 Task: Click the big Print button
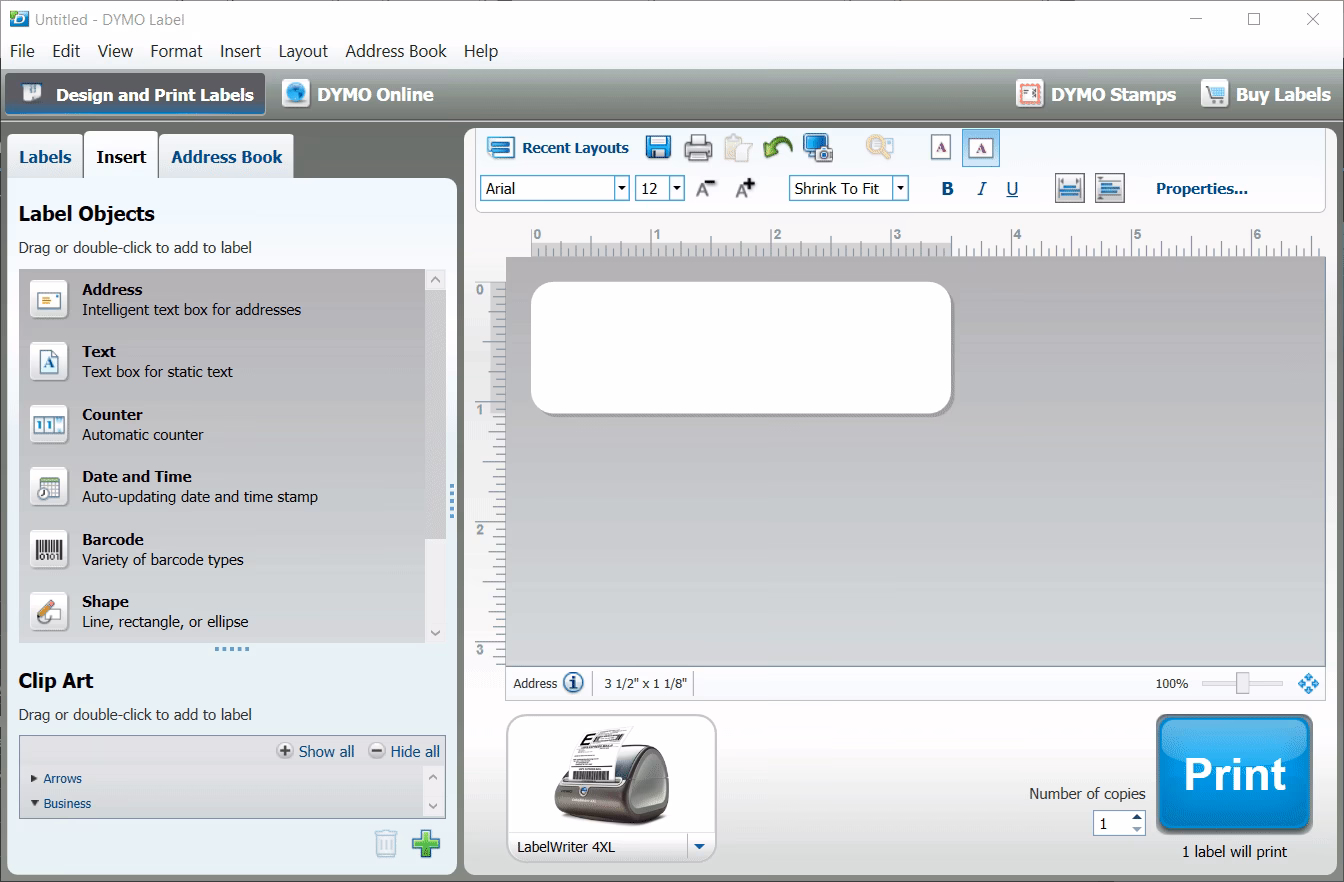(1234, 774)
